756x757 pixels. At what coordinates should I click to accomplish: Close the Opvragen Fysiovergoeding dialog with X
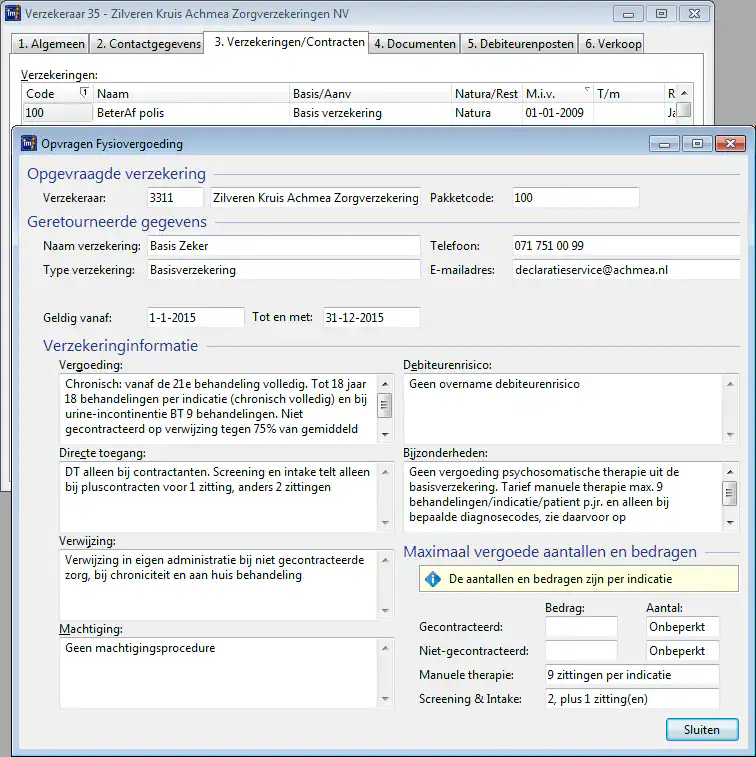click(729, 144)
